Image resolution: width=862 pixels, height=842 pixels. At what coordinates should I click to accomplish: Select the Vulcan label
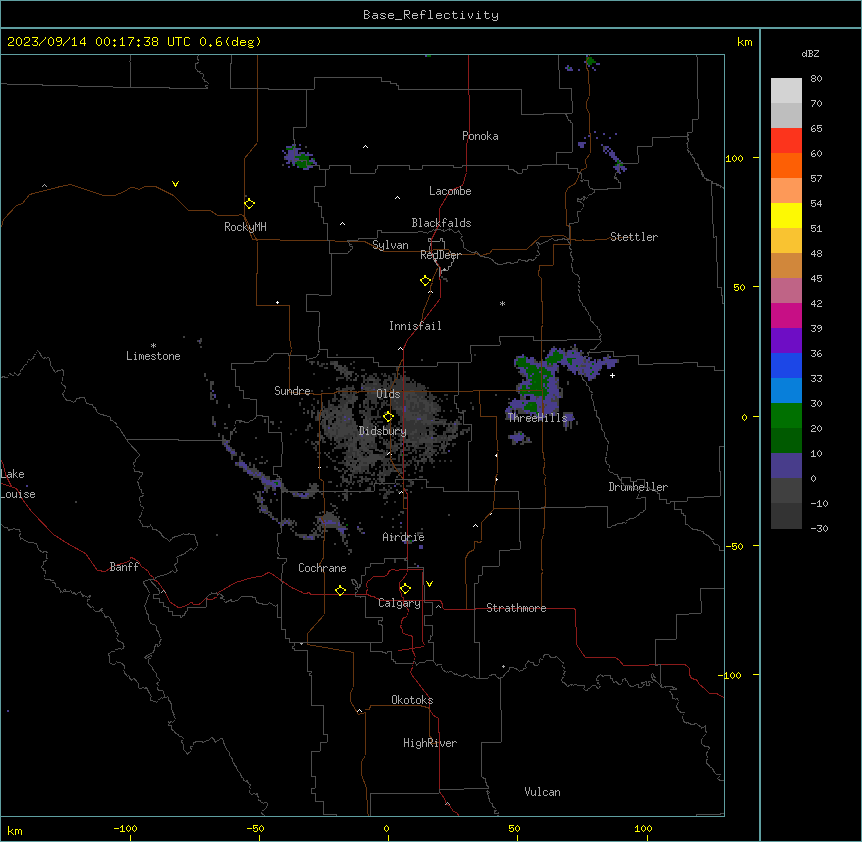click(x=542, y=792)
